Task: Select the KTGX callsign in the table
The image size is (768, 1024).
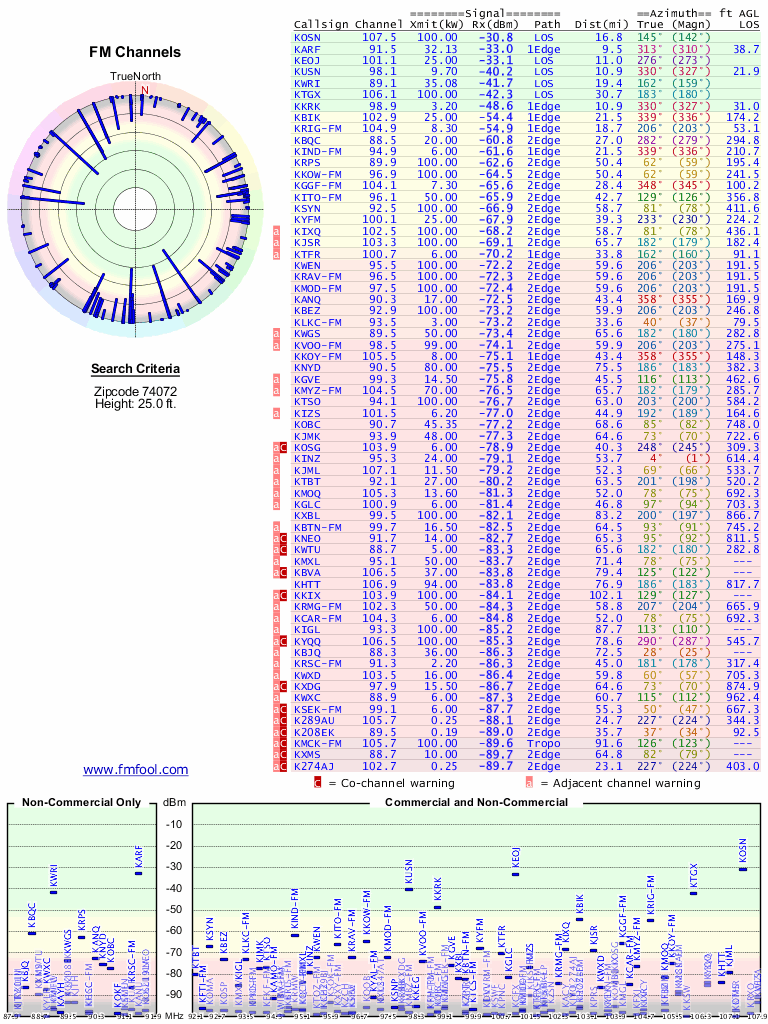Action: (307, 95)
